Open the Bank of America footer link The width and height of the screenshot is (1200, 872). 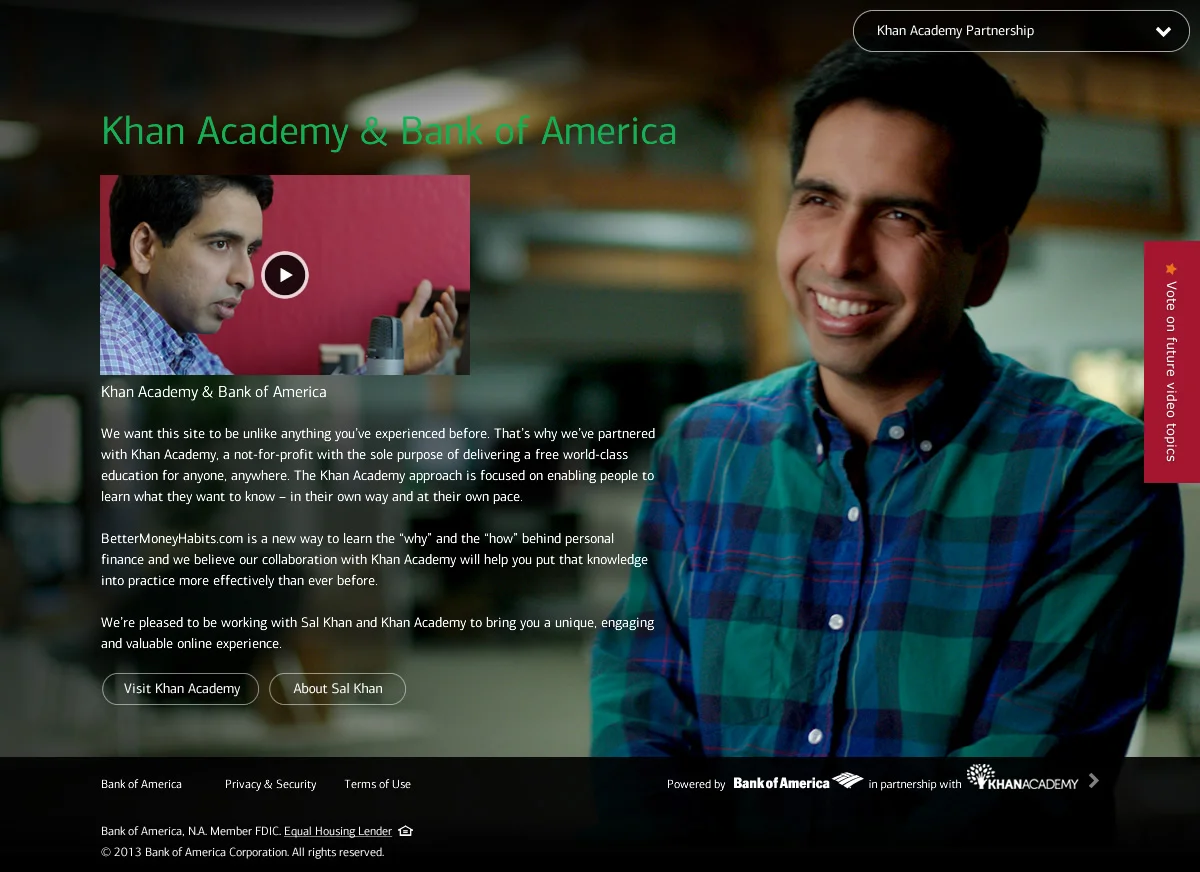(141, 784)
